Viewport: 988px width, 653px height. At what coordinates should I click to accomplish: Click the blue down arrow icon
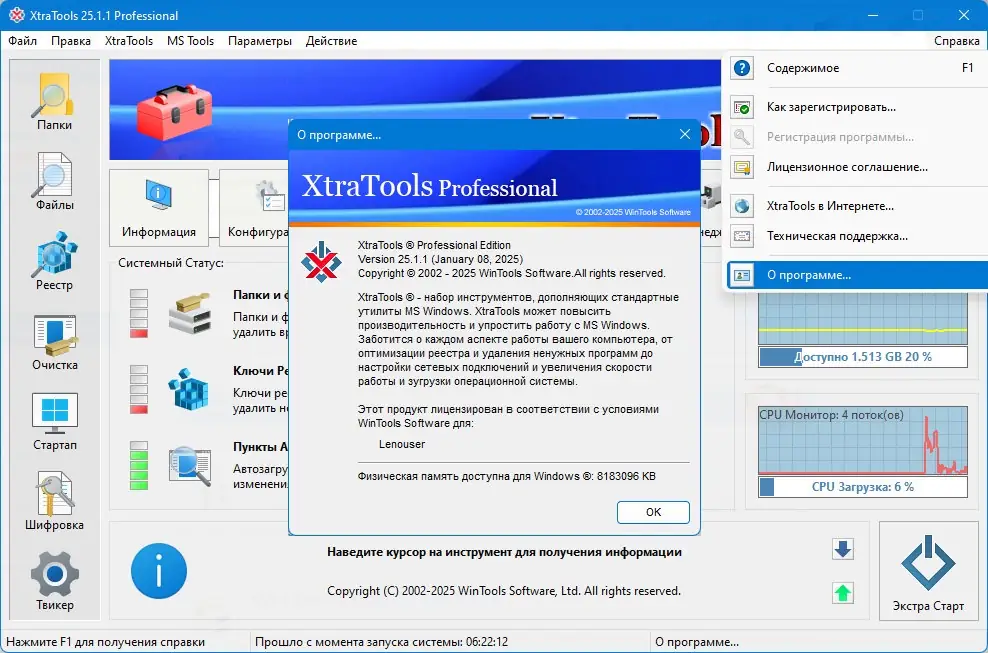(x=842, y=549)
